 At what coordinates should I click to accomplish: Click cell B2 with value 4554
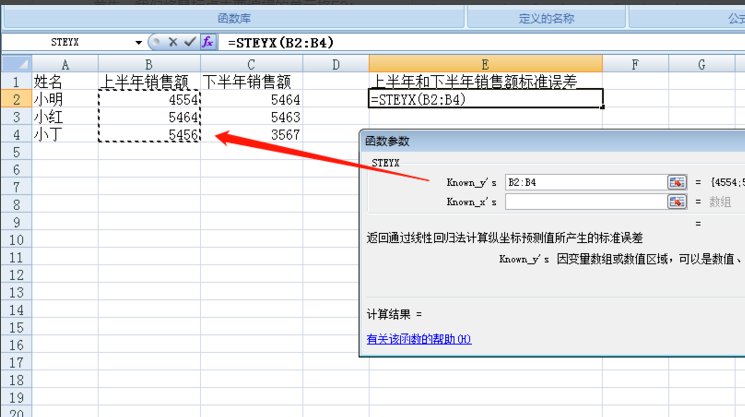click(149, 100)
